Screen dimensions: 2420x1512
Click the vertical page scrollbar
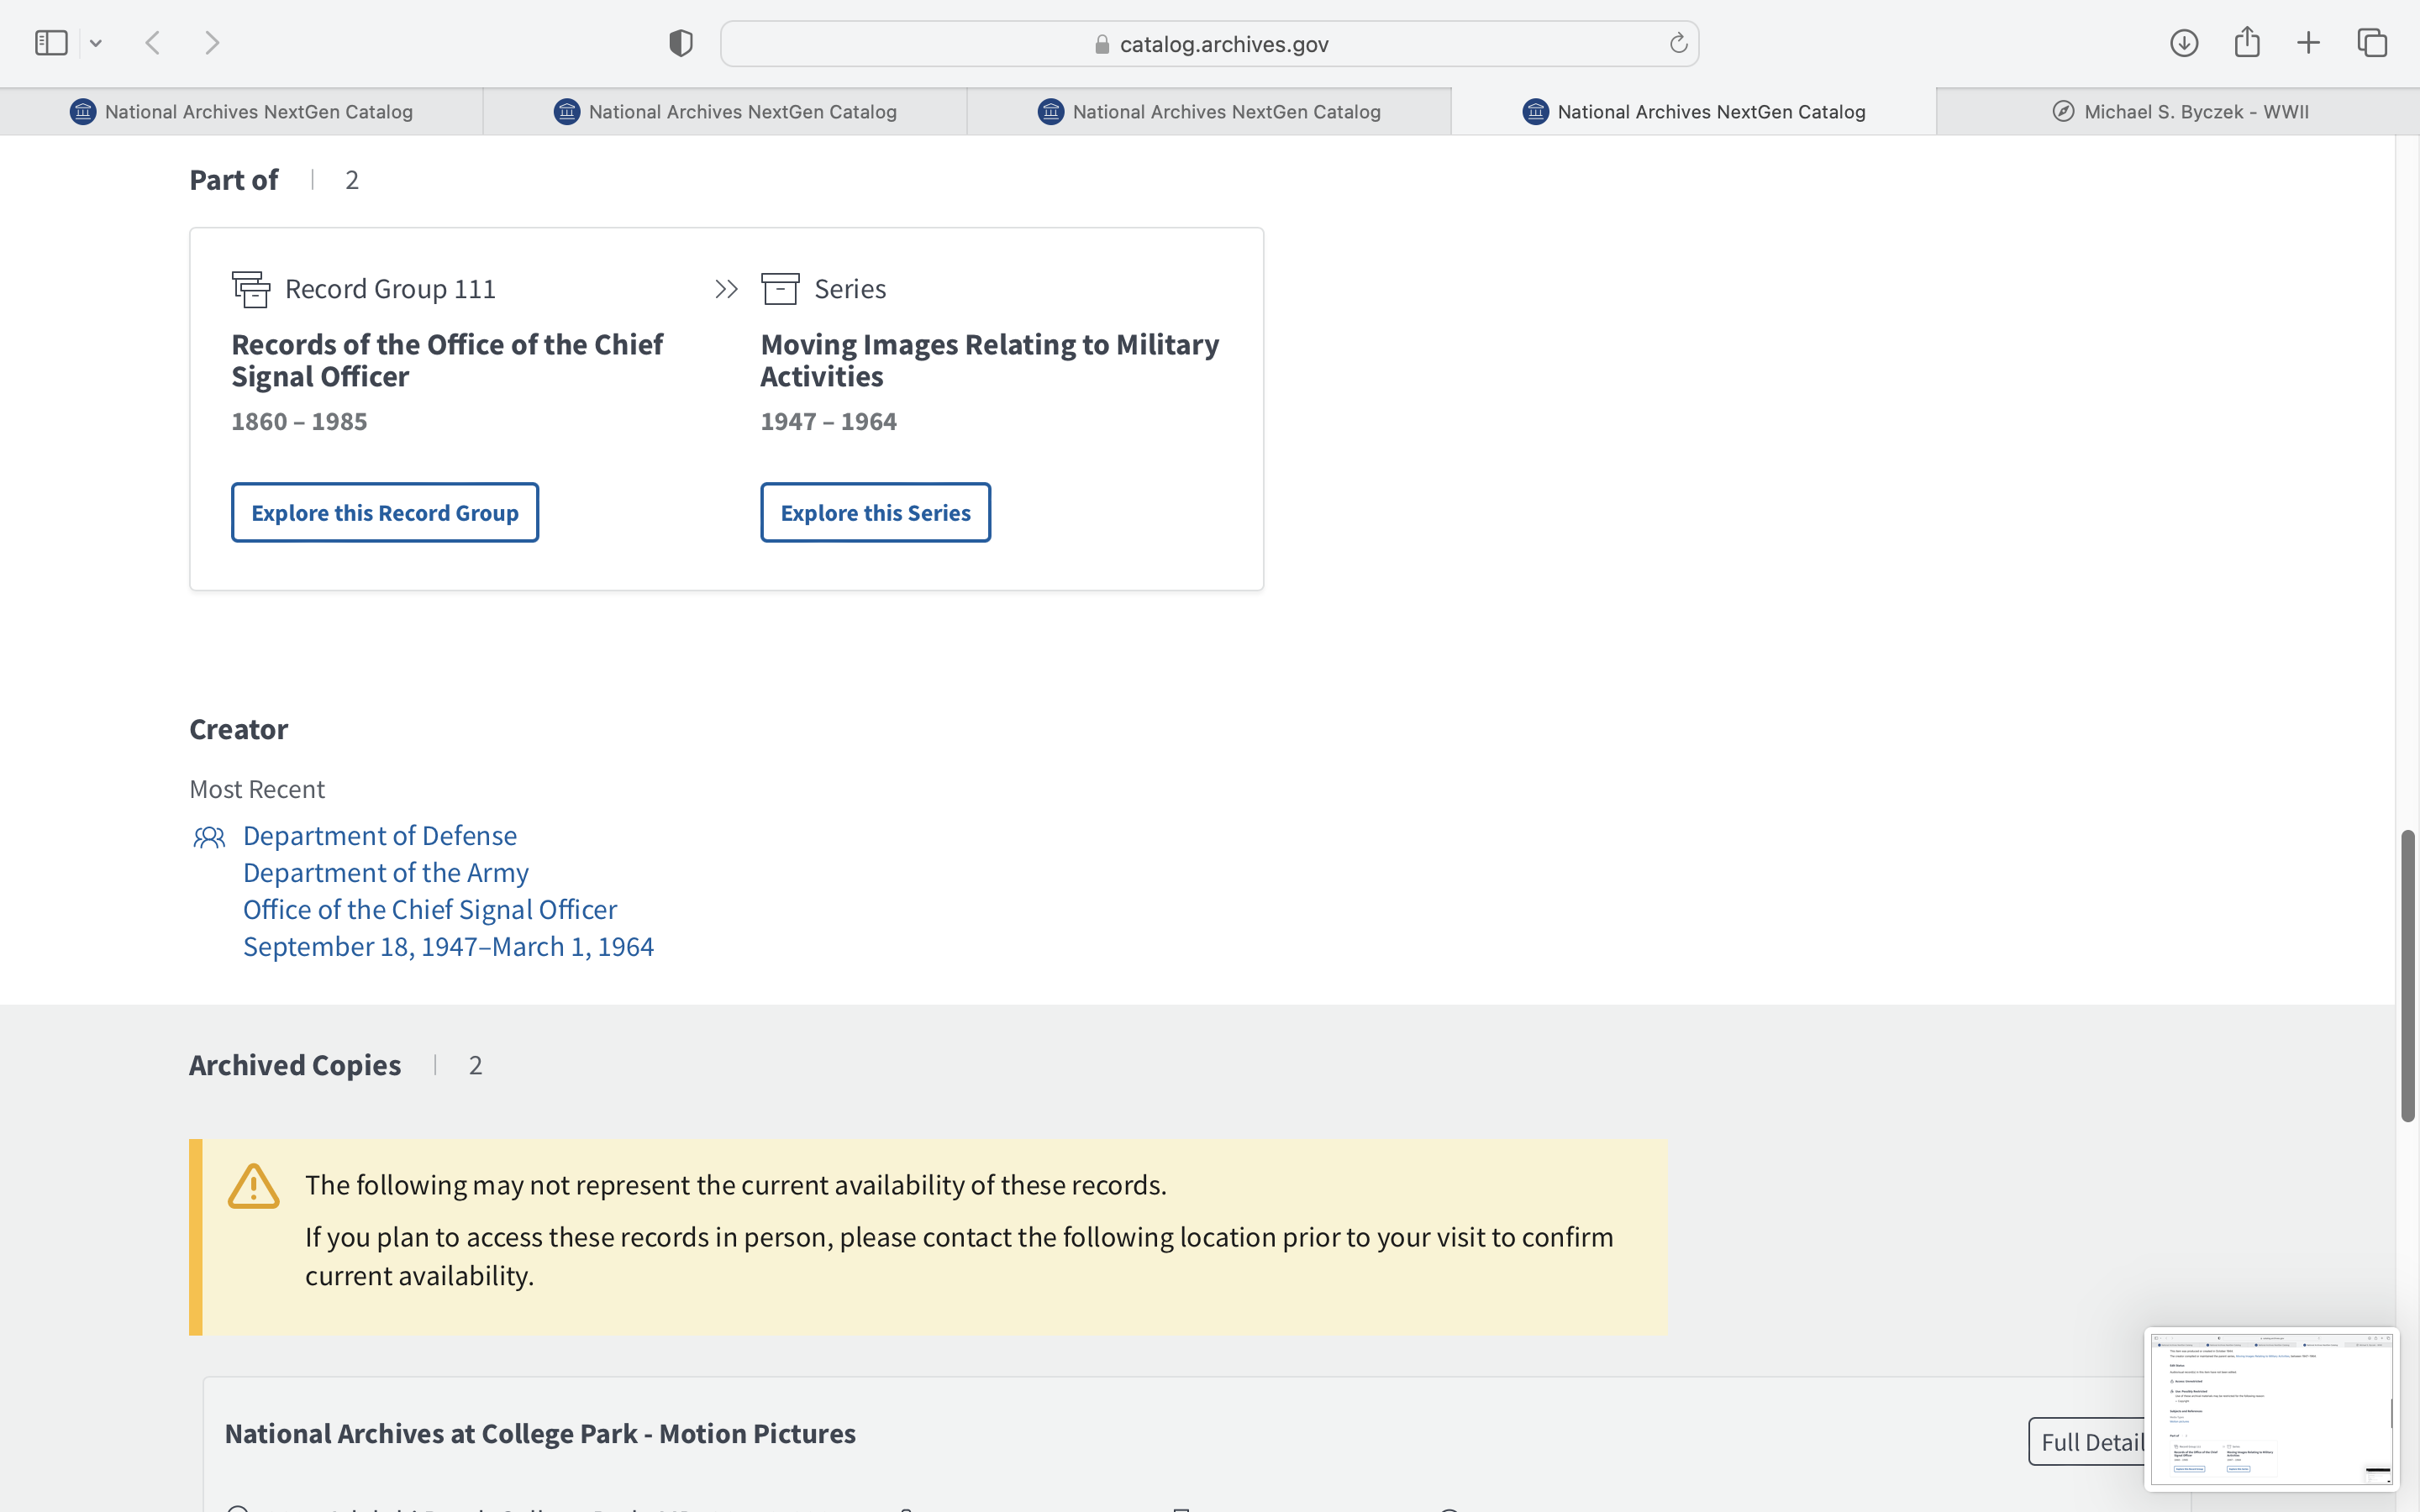click(x=2407, y=975)
